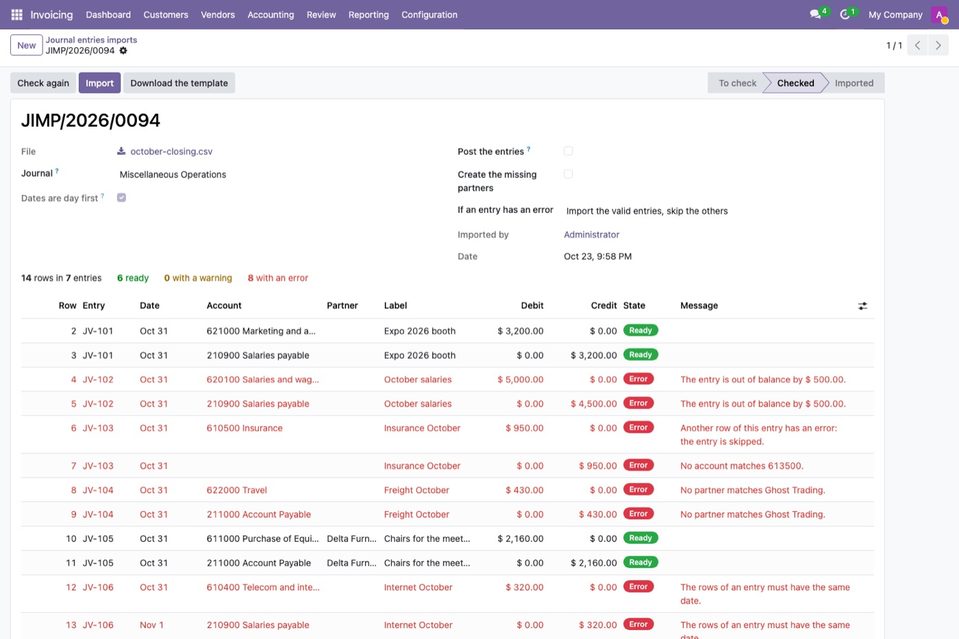Open the Accounting menu
Viewport: 959px width, 639px height.
pos(270,15)
